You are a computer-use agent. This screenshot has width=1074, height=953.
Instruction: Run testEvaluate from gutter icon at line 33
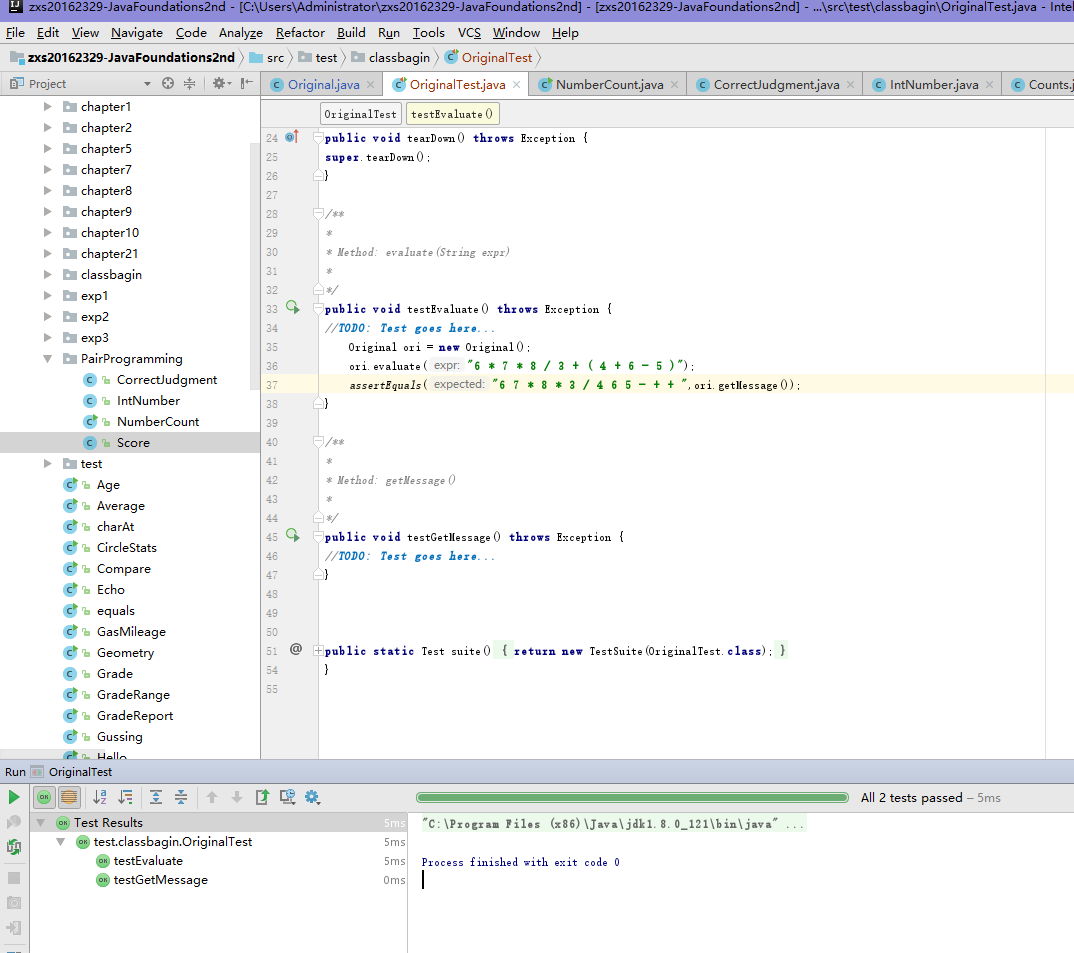(292, 308)
